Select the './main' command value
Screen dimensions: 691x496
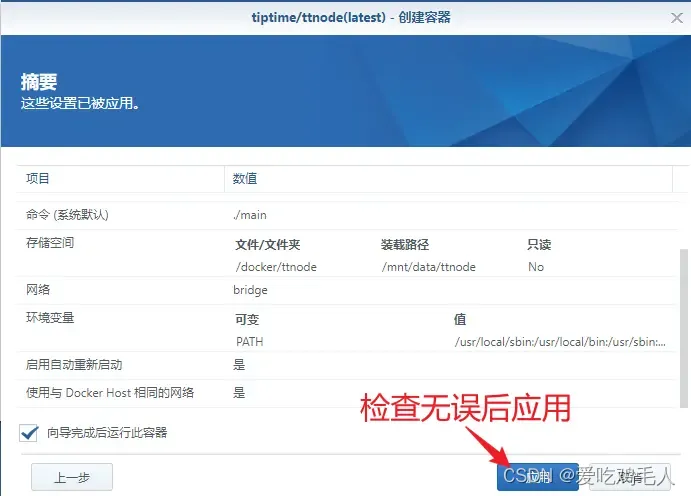[250, 215]
